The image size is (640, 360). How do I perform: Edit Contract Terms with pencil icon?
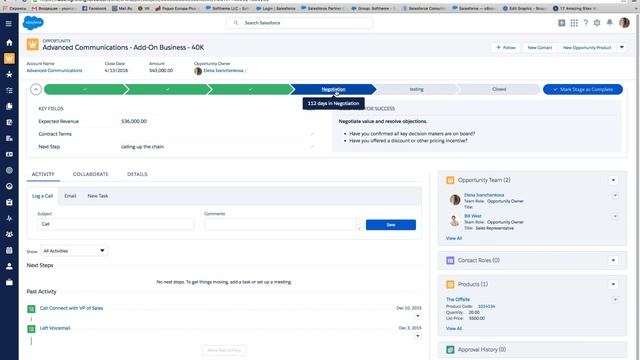click(x=312, y=134)
